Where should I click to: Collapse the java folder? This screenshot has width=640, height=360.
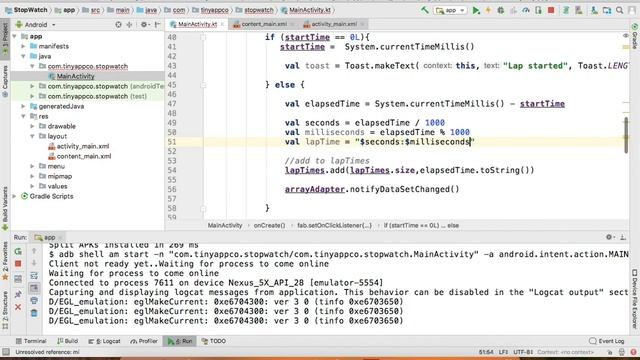pos(24,56)
